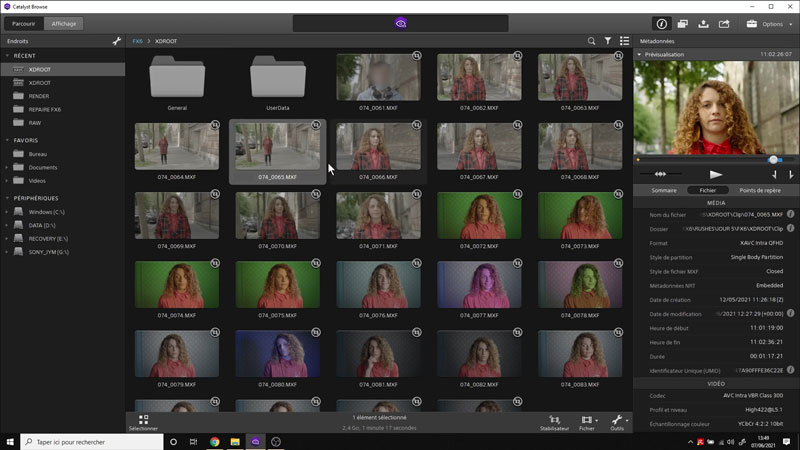Open Windows Start menu
This screenshot has height=450, width=800.
click(10, 442)
